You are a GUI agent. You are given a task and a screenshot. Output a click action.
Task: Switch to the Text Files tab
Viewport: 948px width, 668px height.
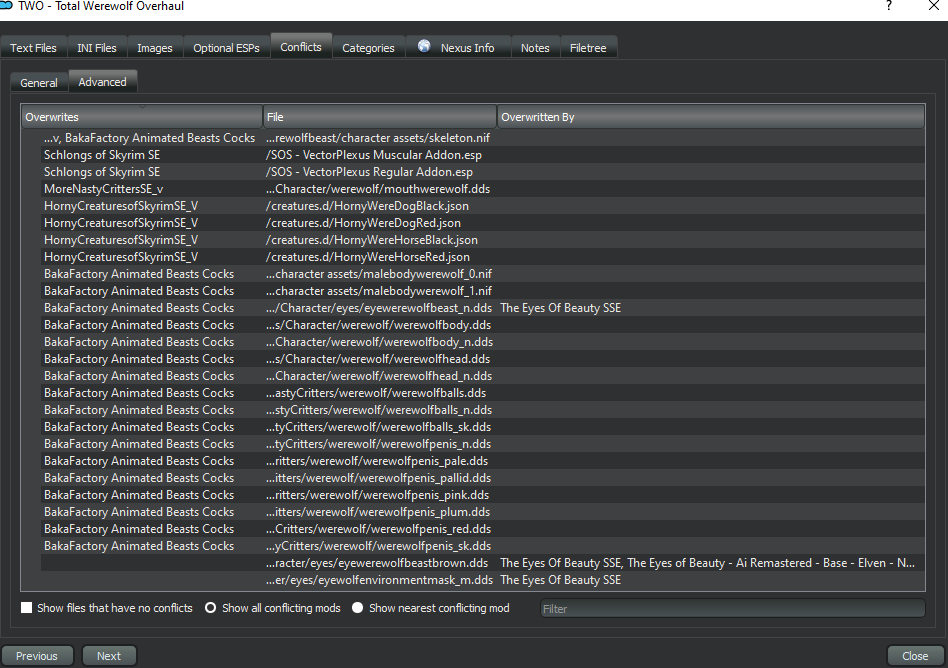tap(33, 48)
